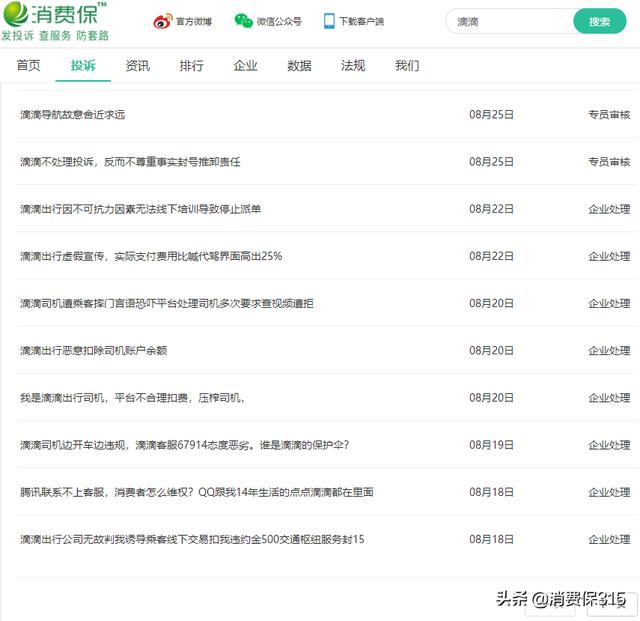Click 专员审核 status on 滴滴导航 row
The image size is (640, 621).
[609, 115]
